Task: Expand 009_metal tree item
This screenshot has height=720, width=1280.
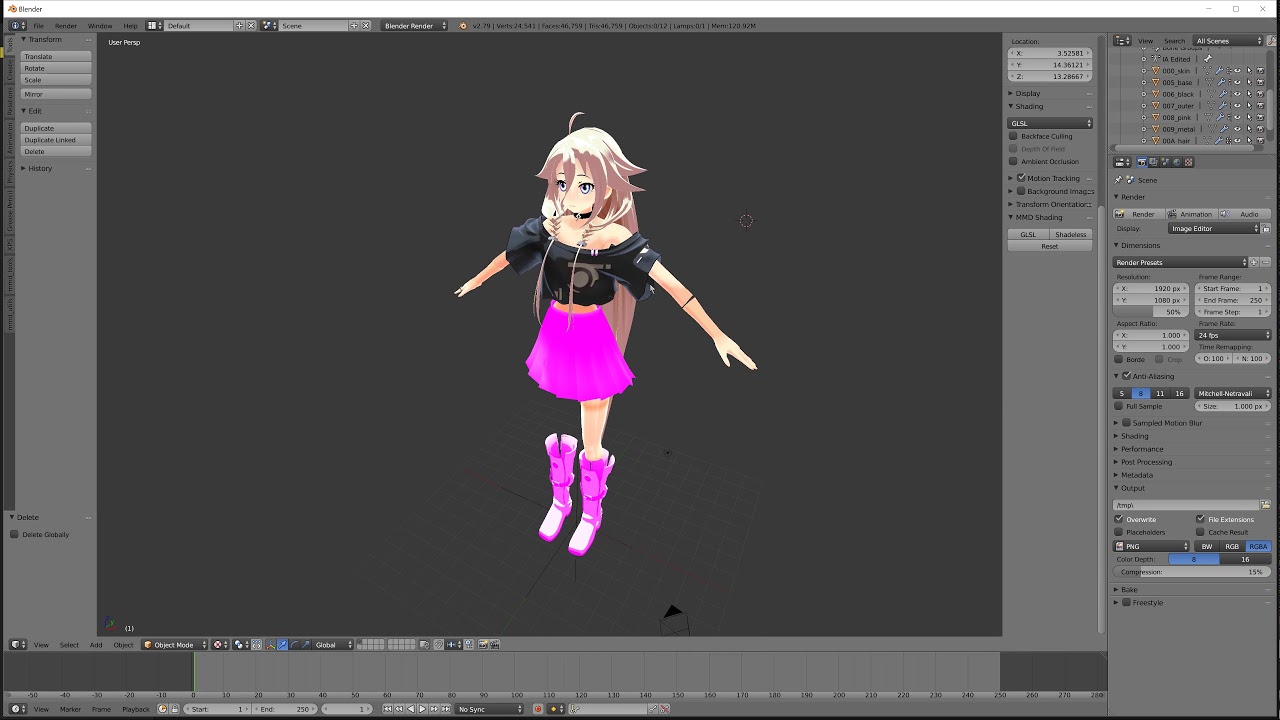Action: click(x=1144, y=129)
